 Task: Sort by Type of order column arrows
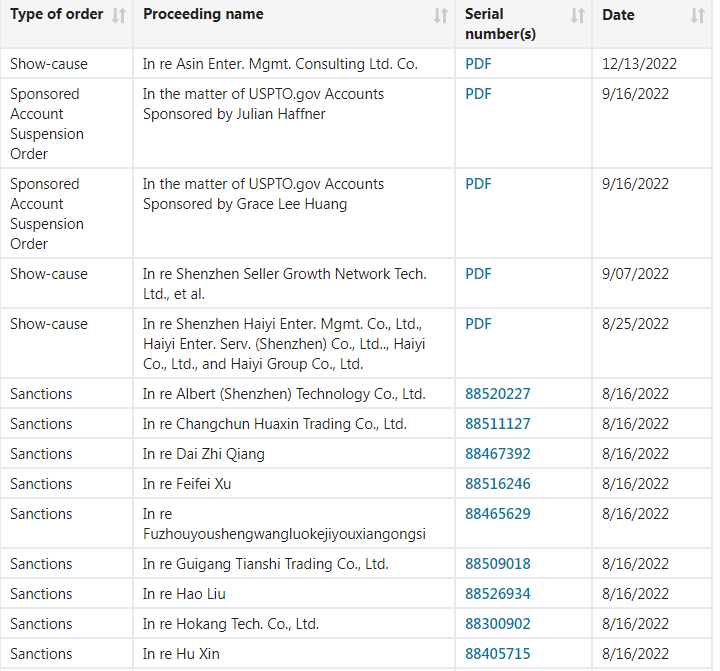coord(119,16)
